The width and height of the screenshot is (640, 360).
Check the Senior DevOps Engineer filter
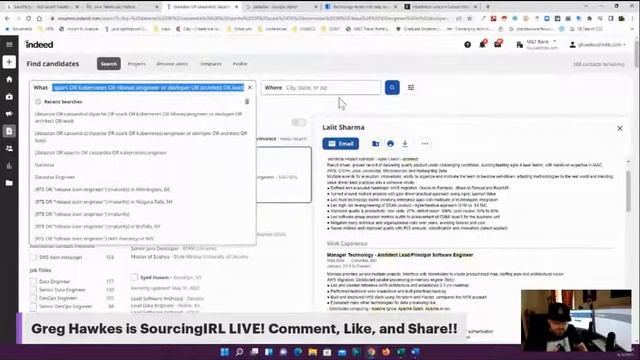coord(33,306)
